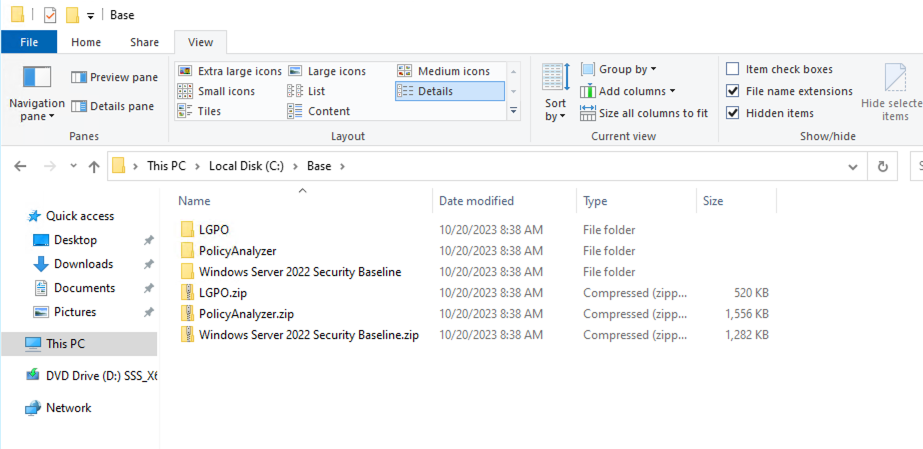Select the LGPO.zip file
The width and height of the screenshot is (923, 449).
pyautogui.click(x=224, y=292)
